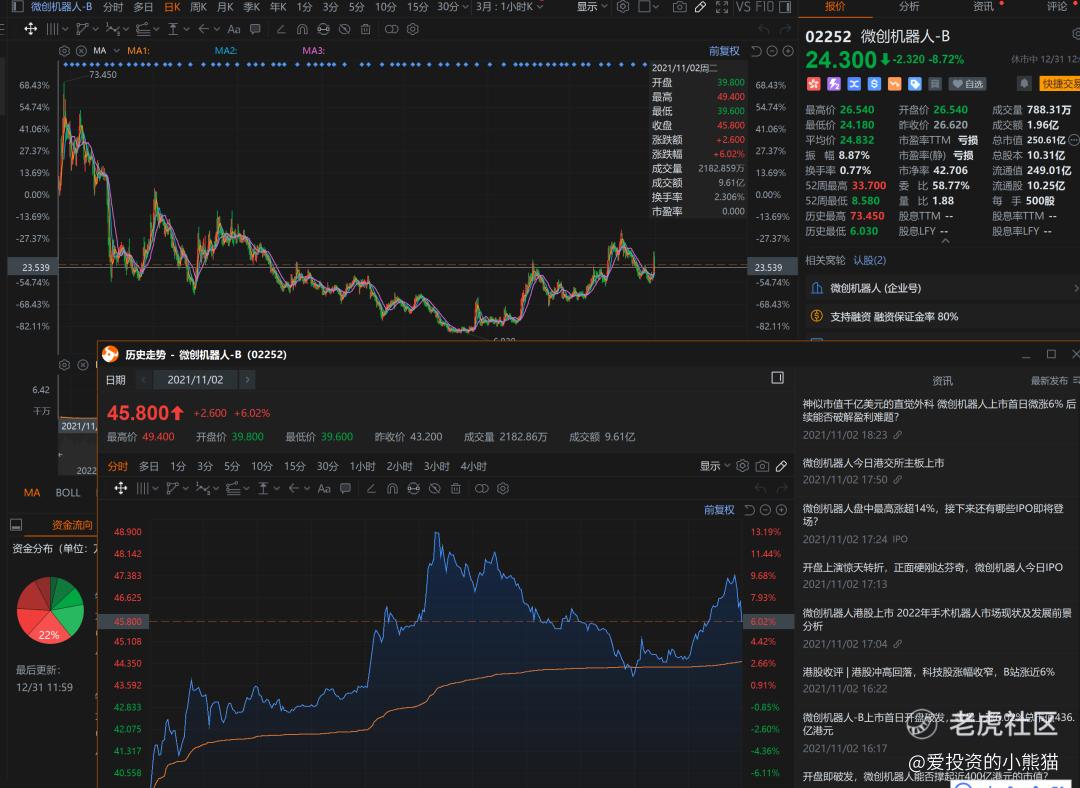Click the trash icon to delete drawings in popup toolbar

[x=456, y=488]
